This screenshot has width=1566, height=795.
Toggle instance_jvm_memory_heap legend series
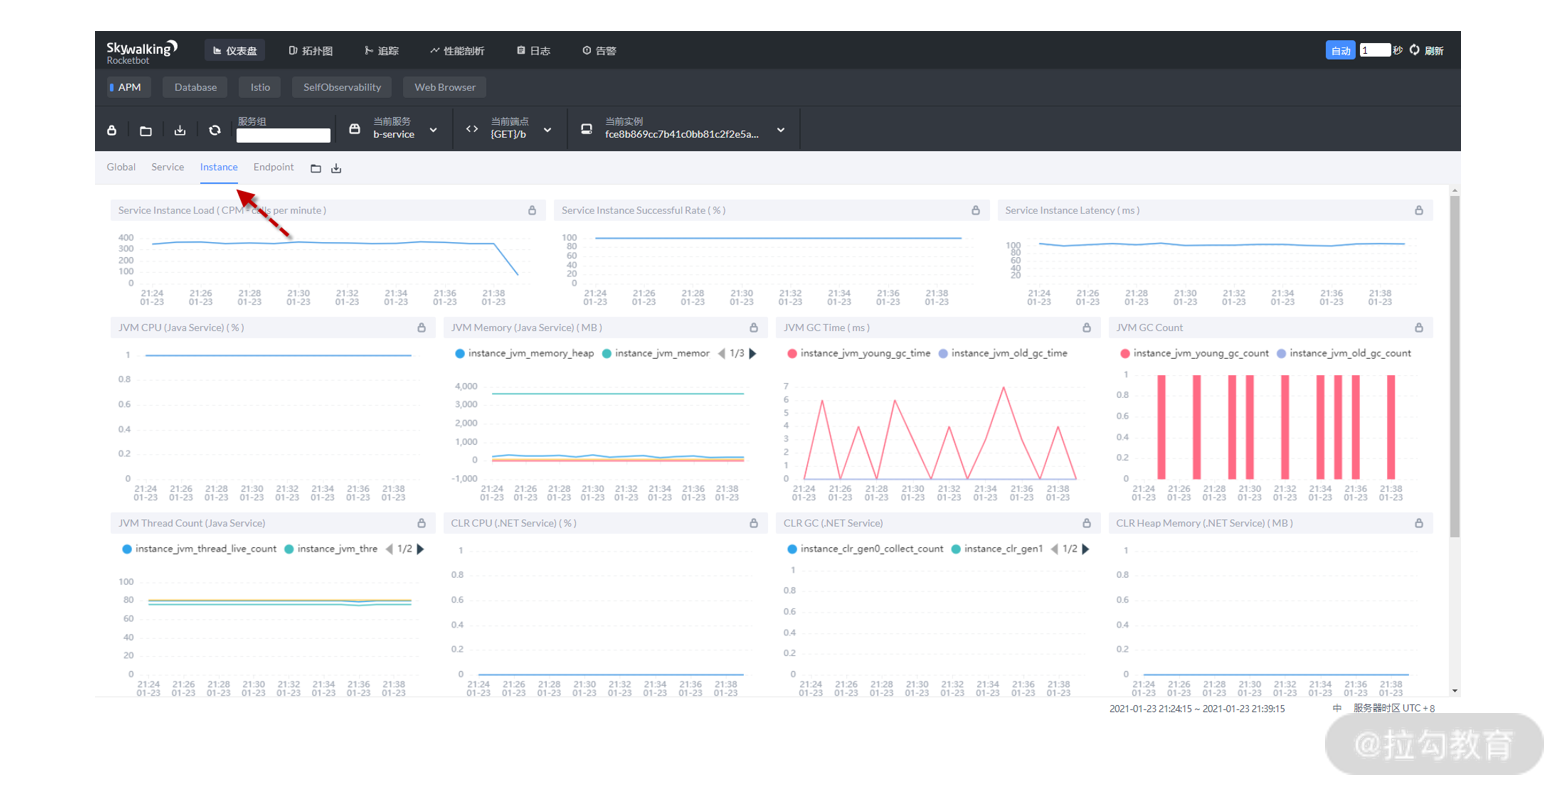click(525, 353)
